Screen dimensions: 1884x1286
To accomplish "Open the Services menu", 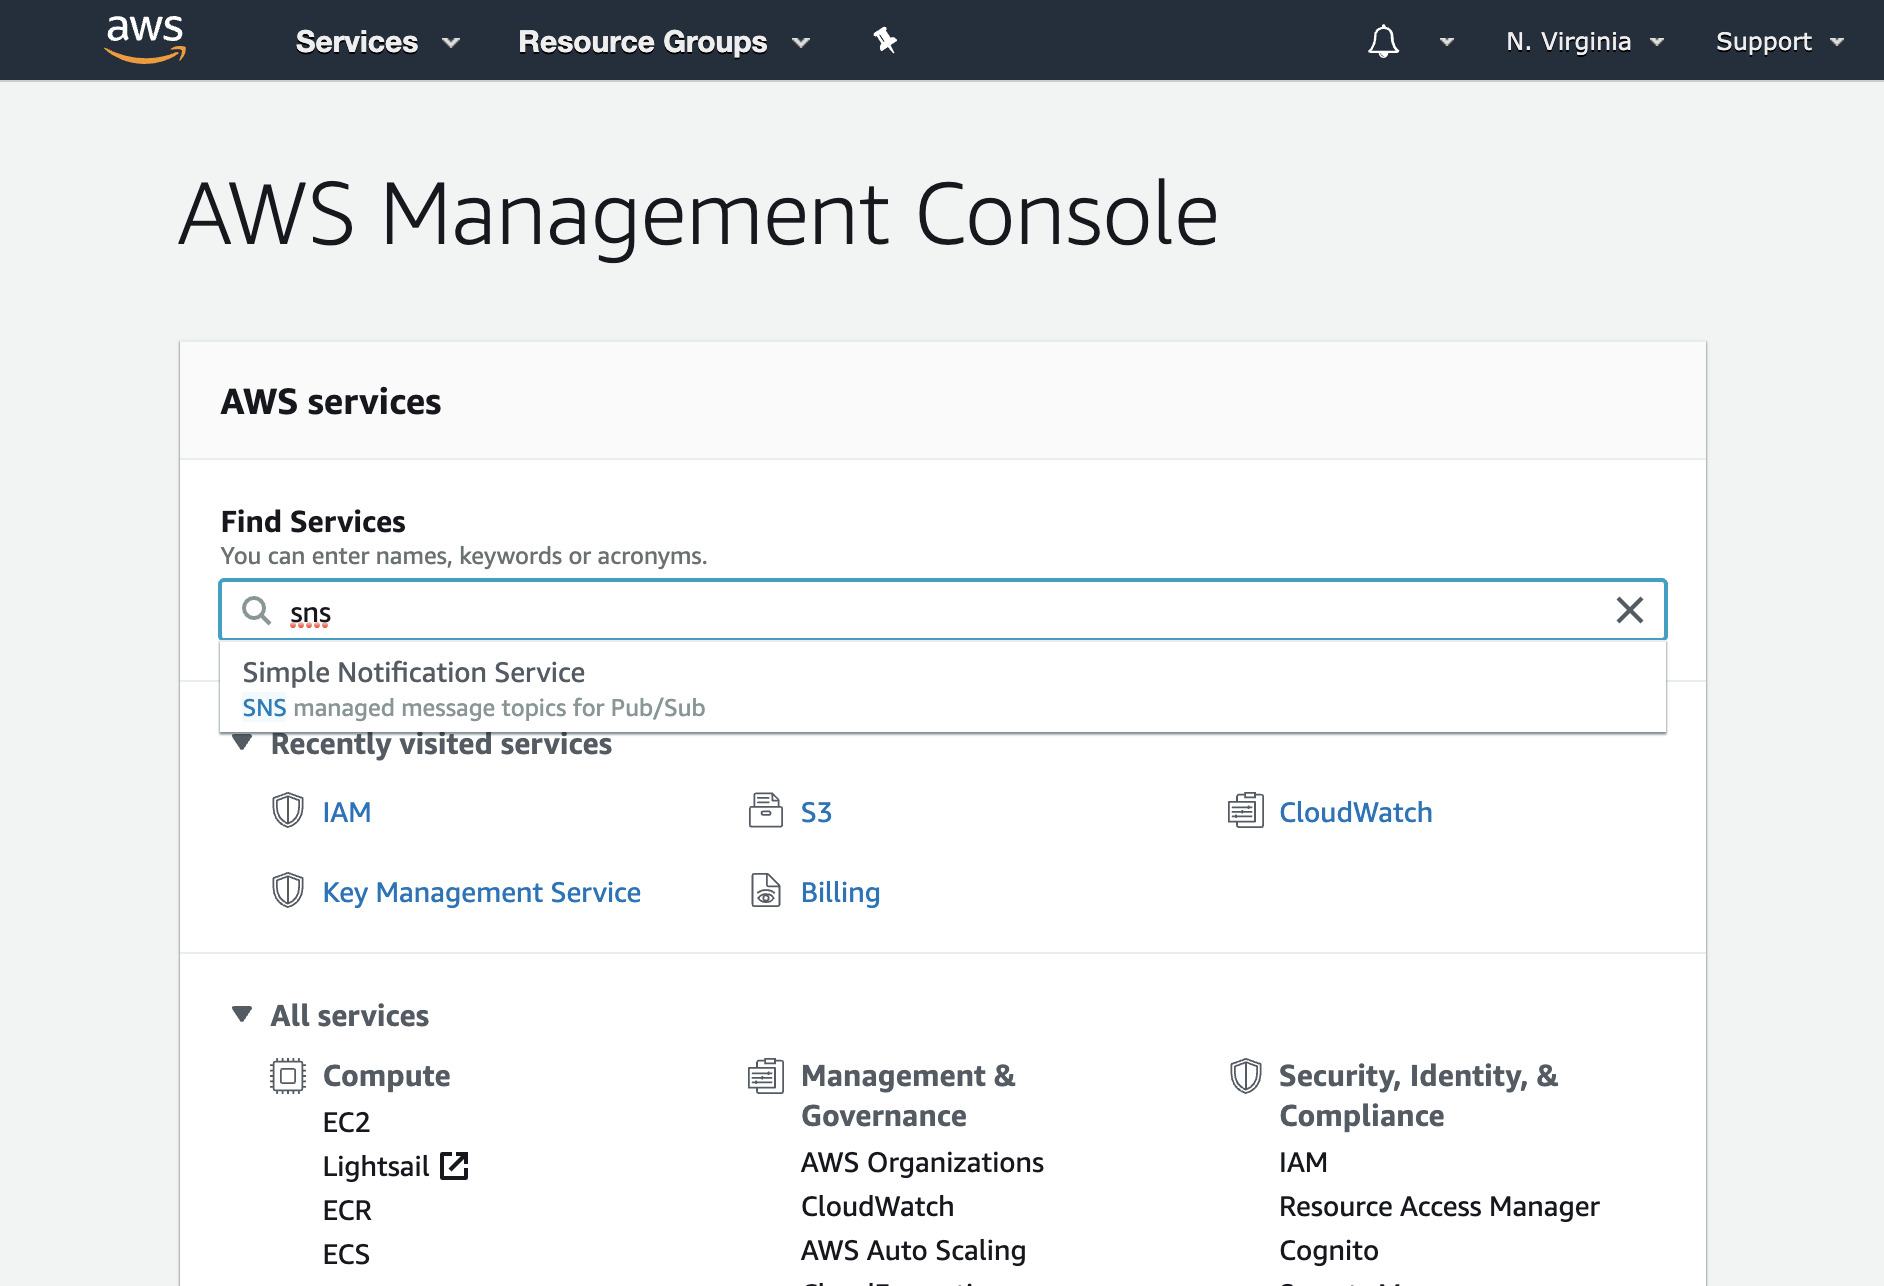I will (x=357, y=41).
